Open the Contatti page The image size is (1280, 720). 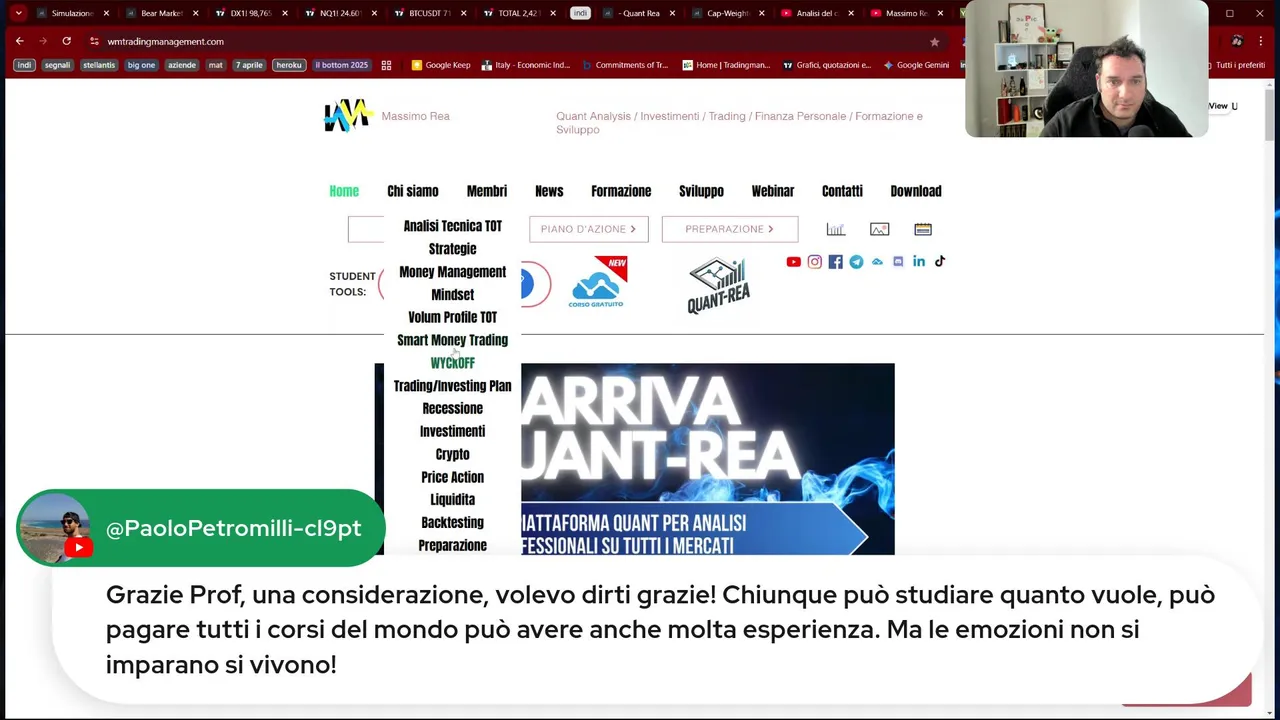842,191
